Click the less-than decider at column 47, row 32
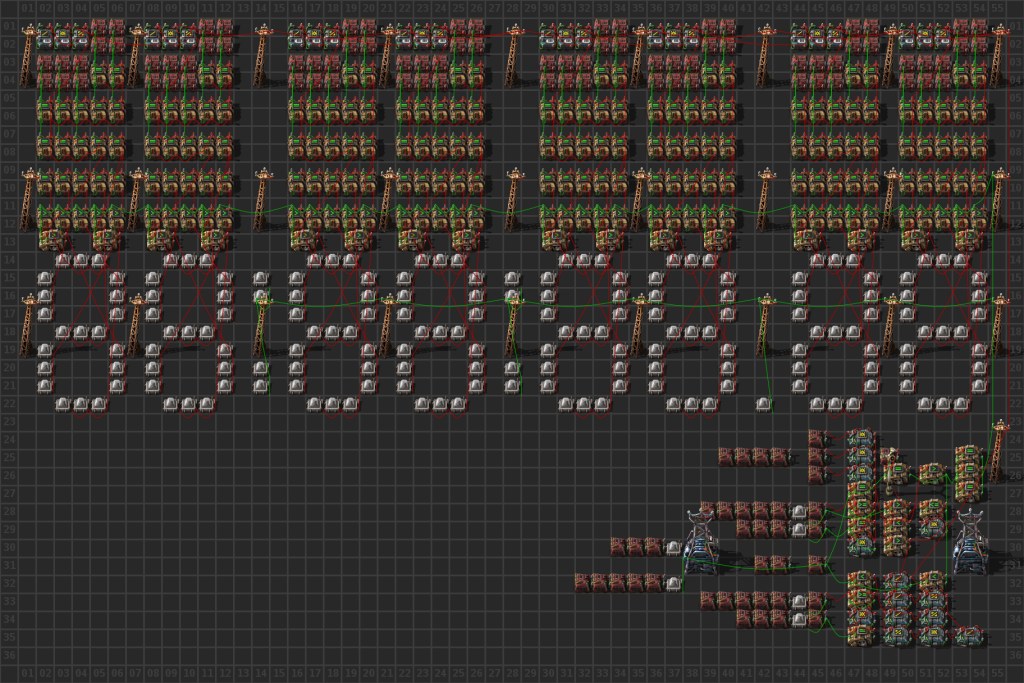Screen dimensions: 1024x683 [860, 582]
